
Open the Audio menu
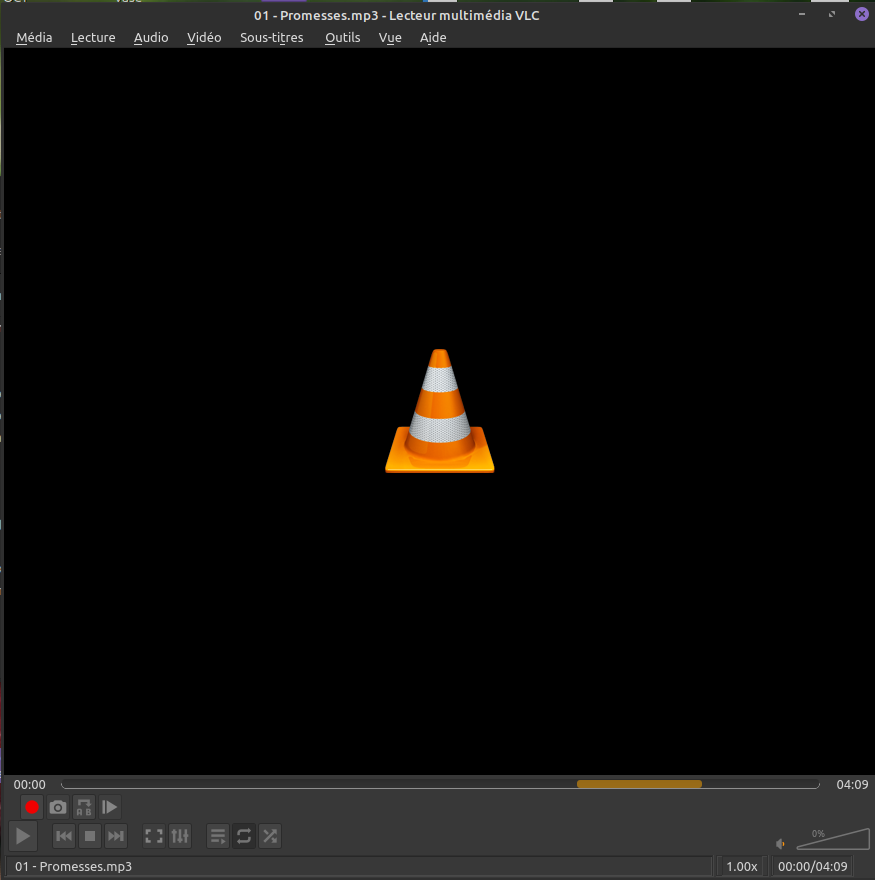[x=151, y=38]
